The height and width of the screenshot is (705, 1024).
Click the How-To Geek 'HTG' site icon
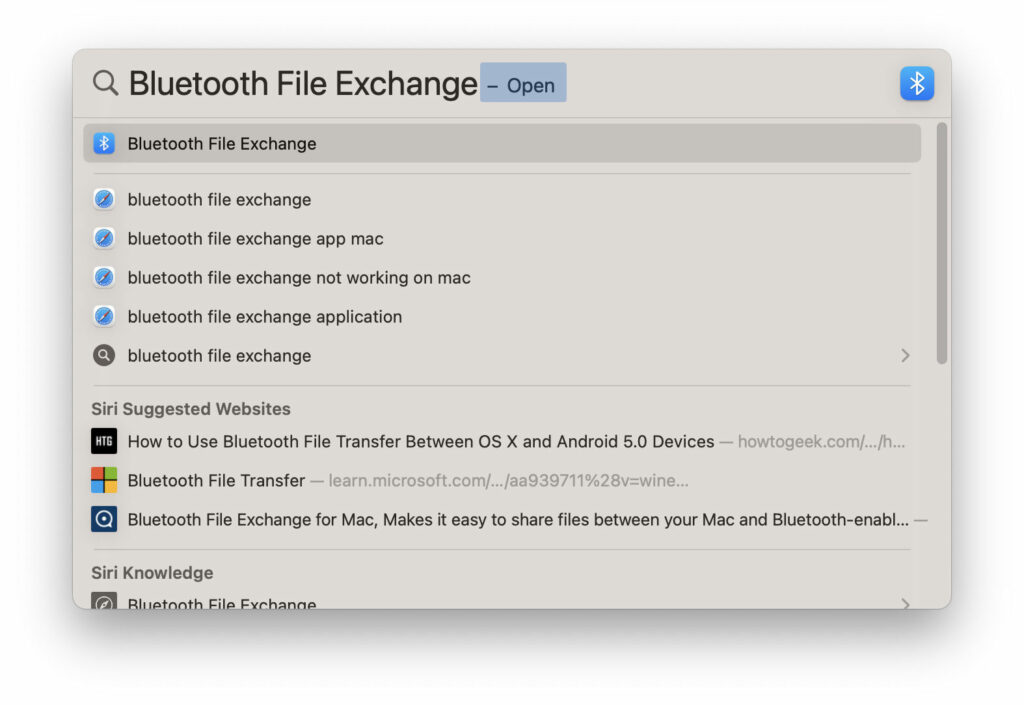104,440
